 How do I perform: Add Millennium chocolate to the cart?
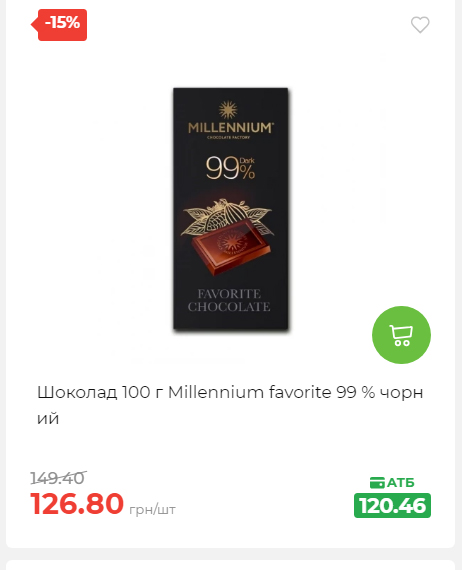(401, 335)
